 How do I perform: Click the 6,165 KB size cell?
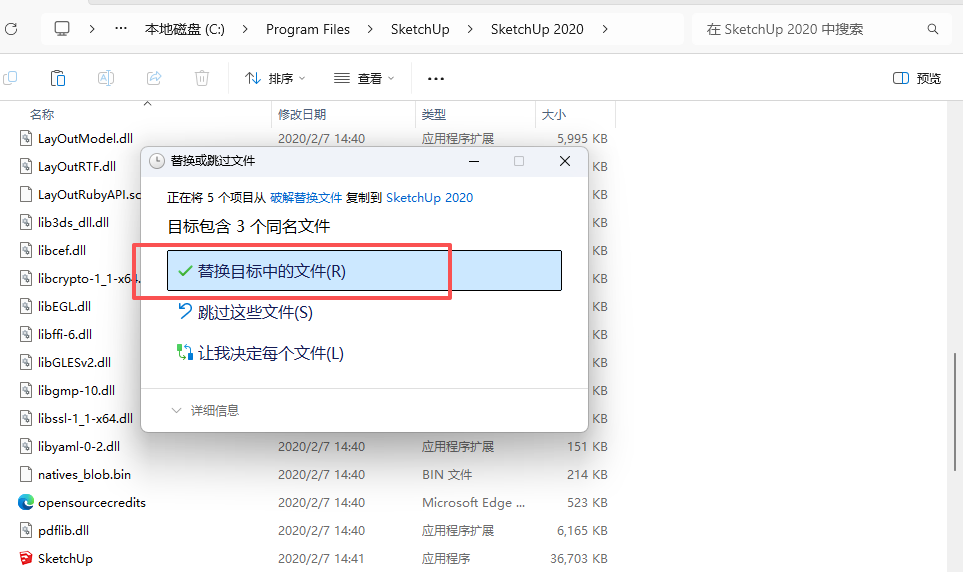[x=582, y=530]
